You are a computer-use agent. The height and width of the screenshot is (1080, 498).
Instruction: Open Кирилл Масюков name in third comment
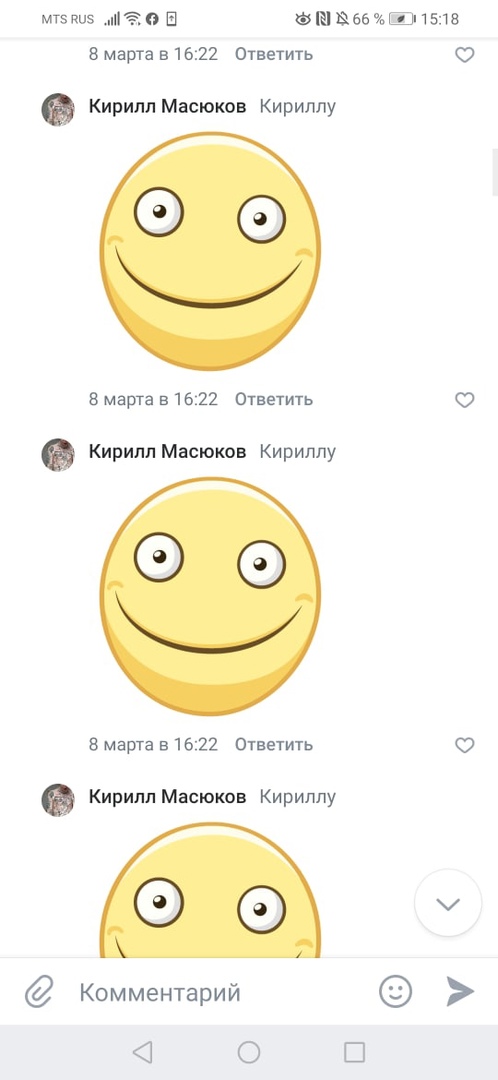coord(167,797)
